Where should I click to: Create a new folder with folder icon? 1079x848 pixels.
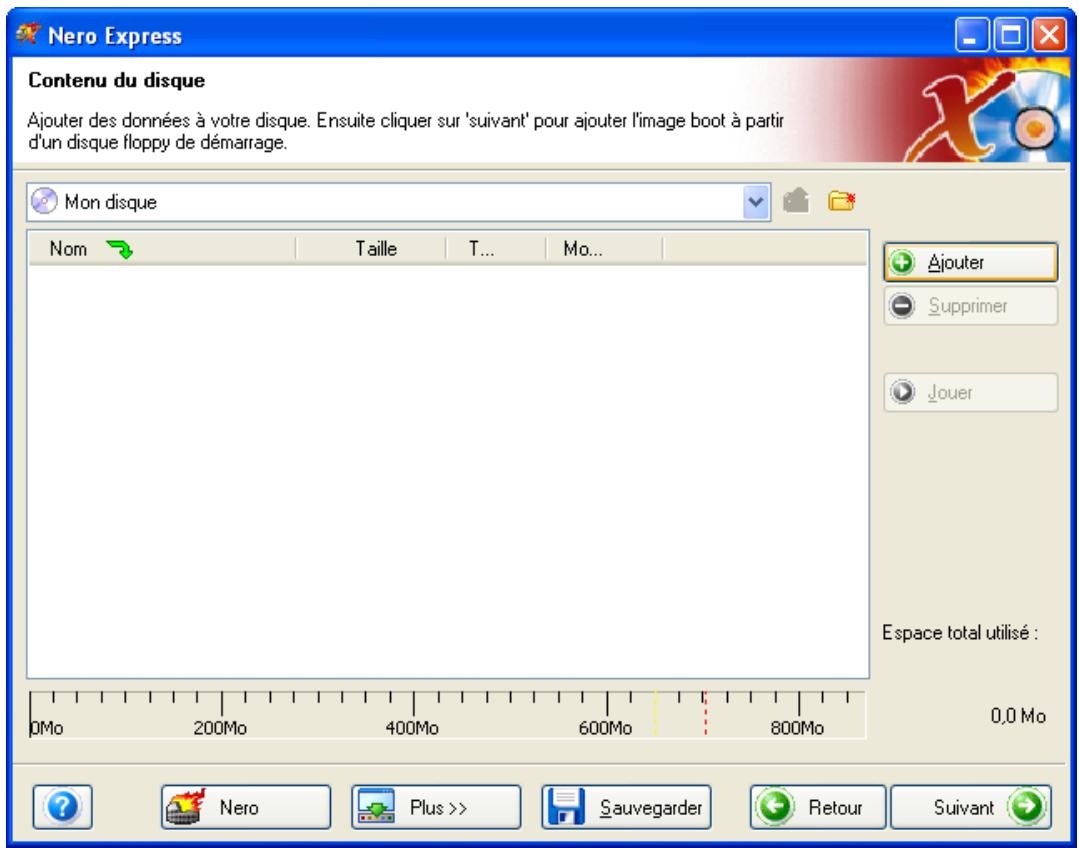[x=841, y=202]
